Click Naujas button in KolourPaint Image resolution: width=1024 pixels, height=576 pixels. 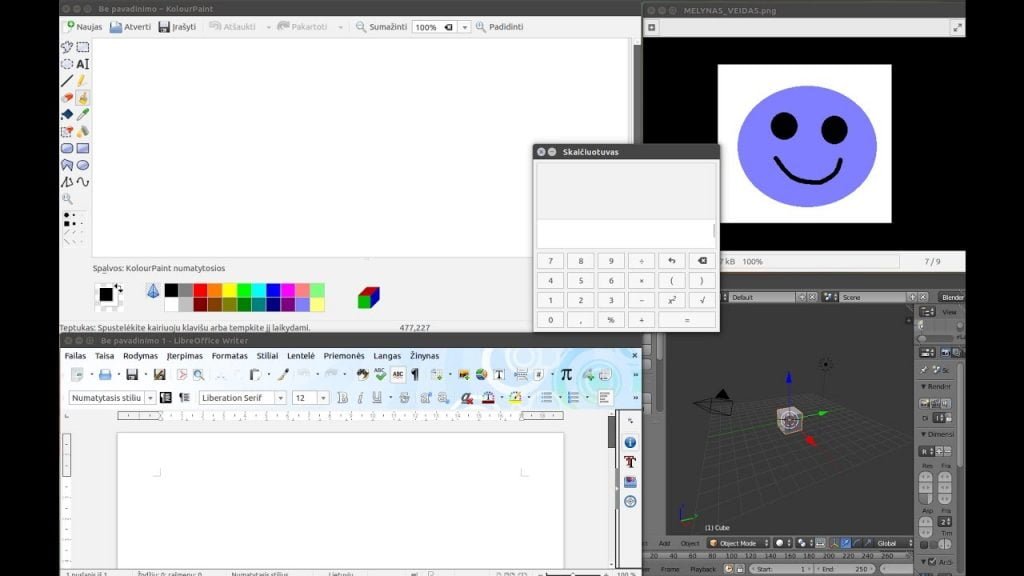tap(83, 27)
